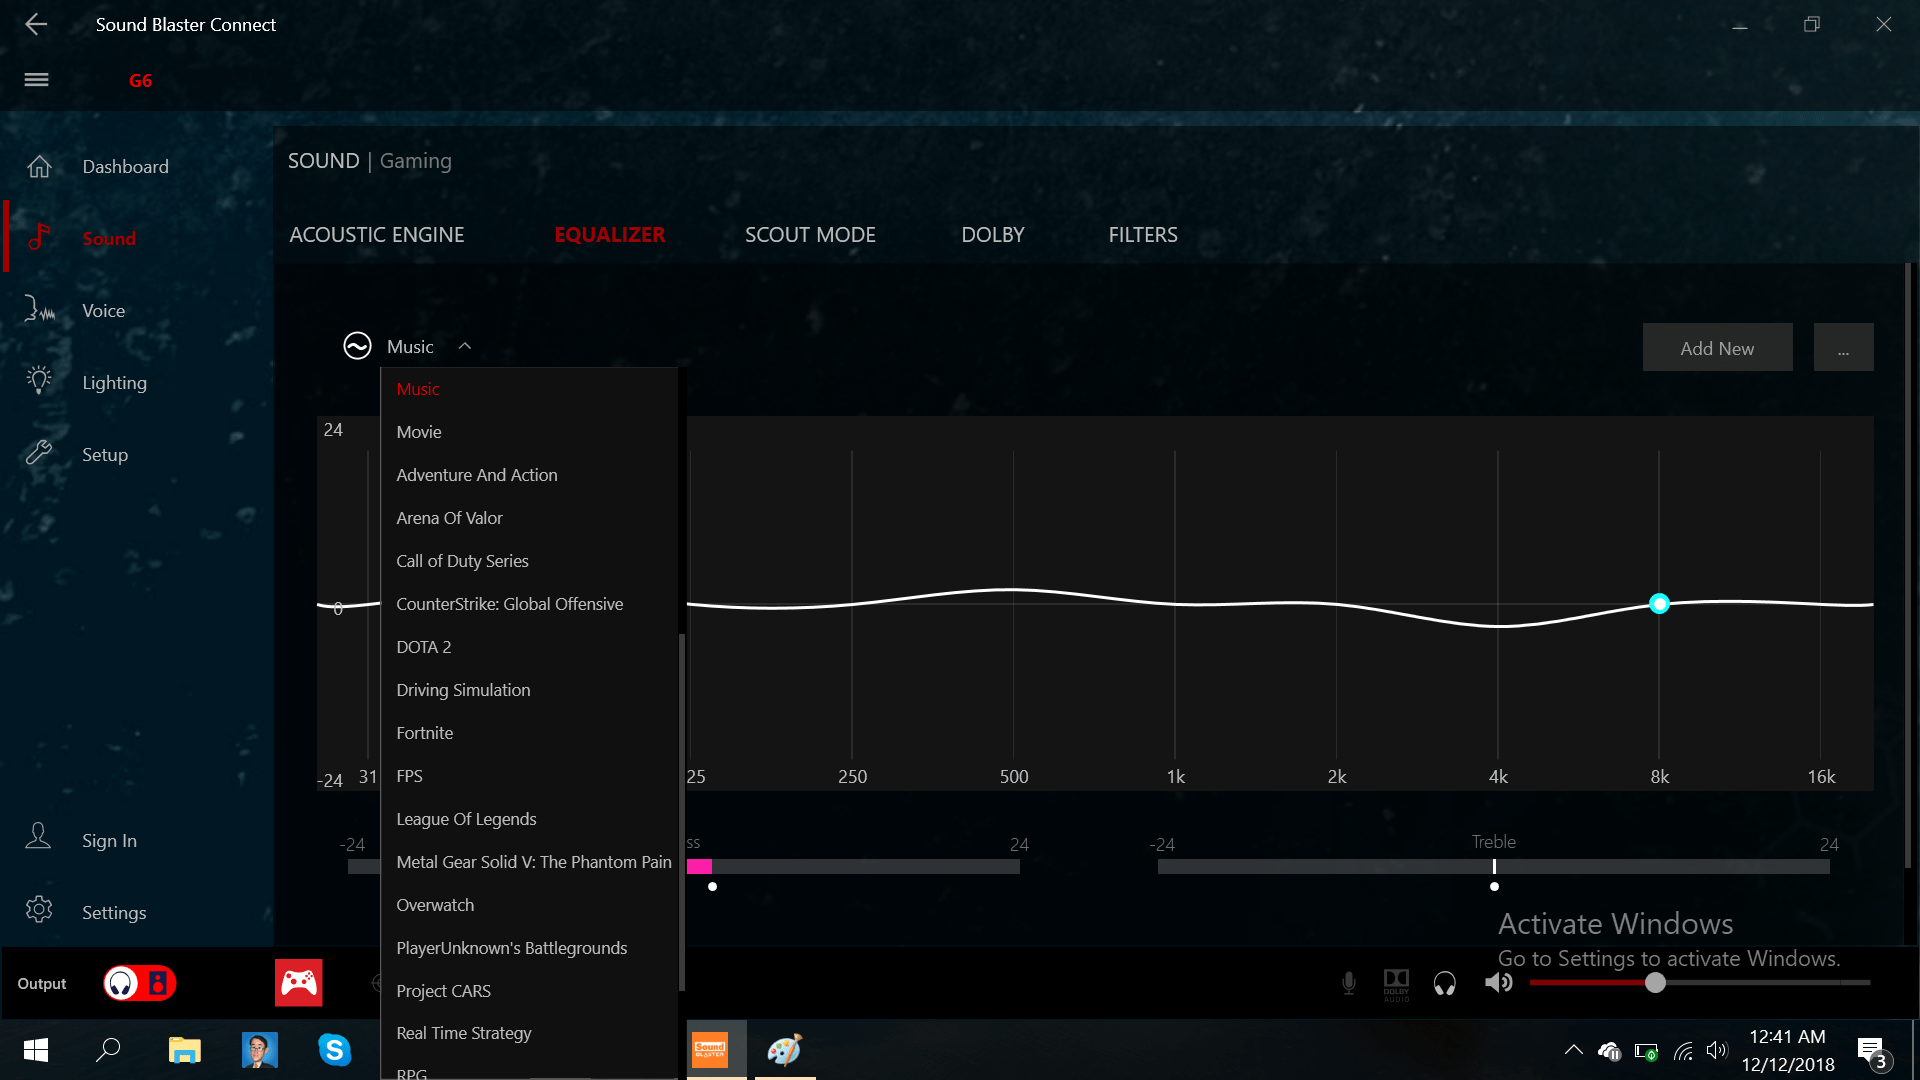Click the Dolby Audio status icon
Screen dimensions: 1920x1080
(x=1396, y=983)
